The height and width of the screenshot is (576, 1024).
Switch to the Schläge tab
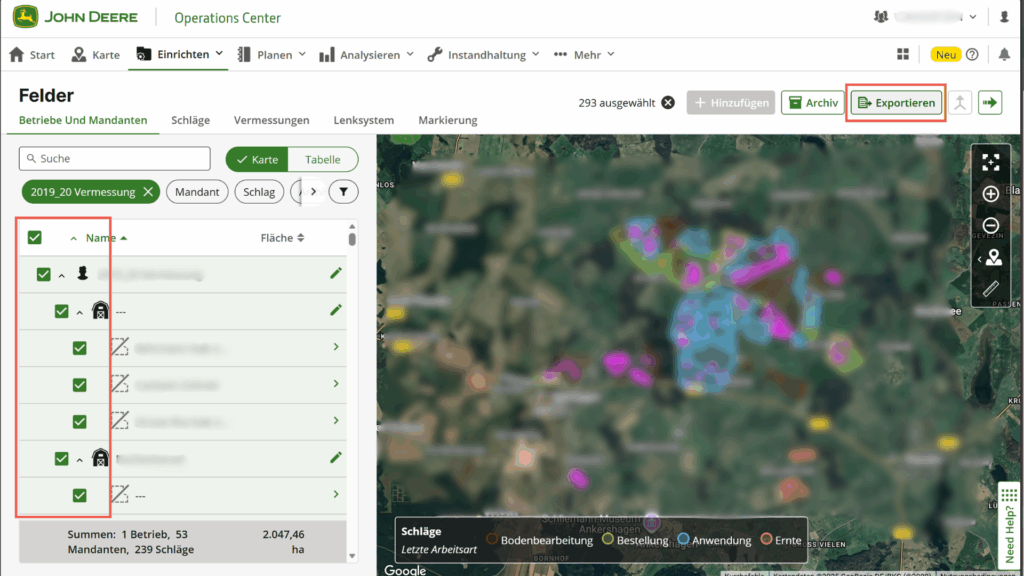click(190, 120)
